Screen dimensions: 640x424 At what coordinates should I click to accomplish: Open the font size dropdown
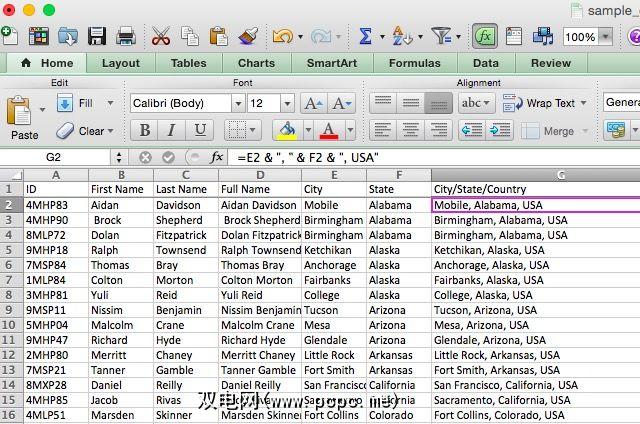click(x=285, y=103)
